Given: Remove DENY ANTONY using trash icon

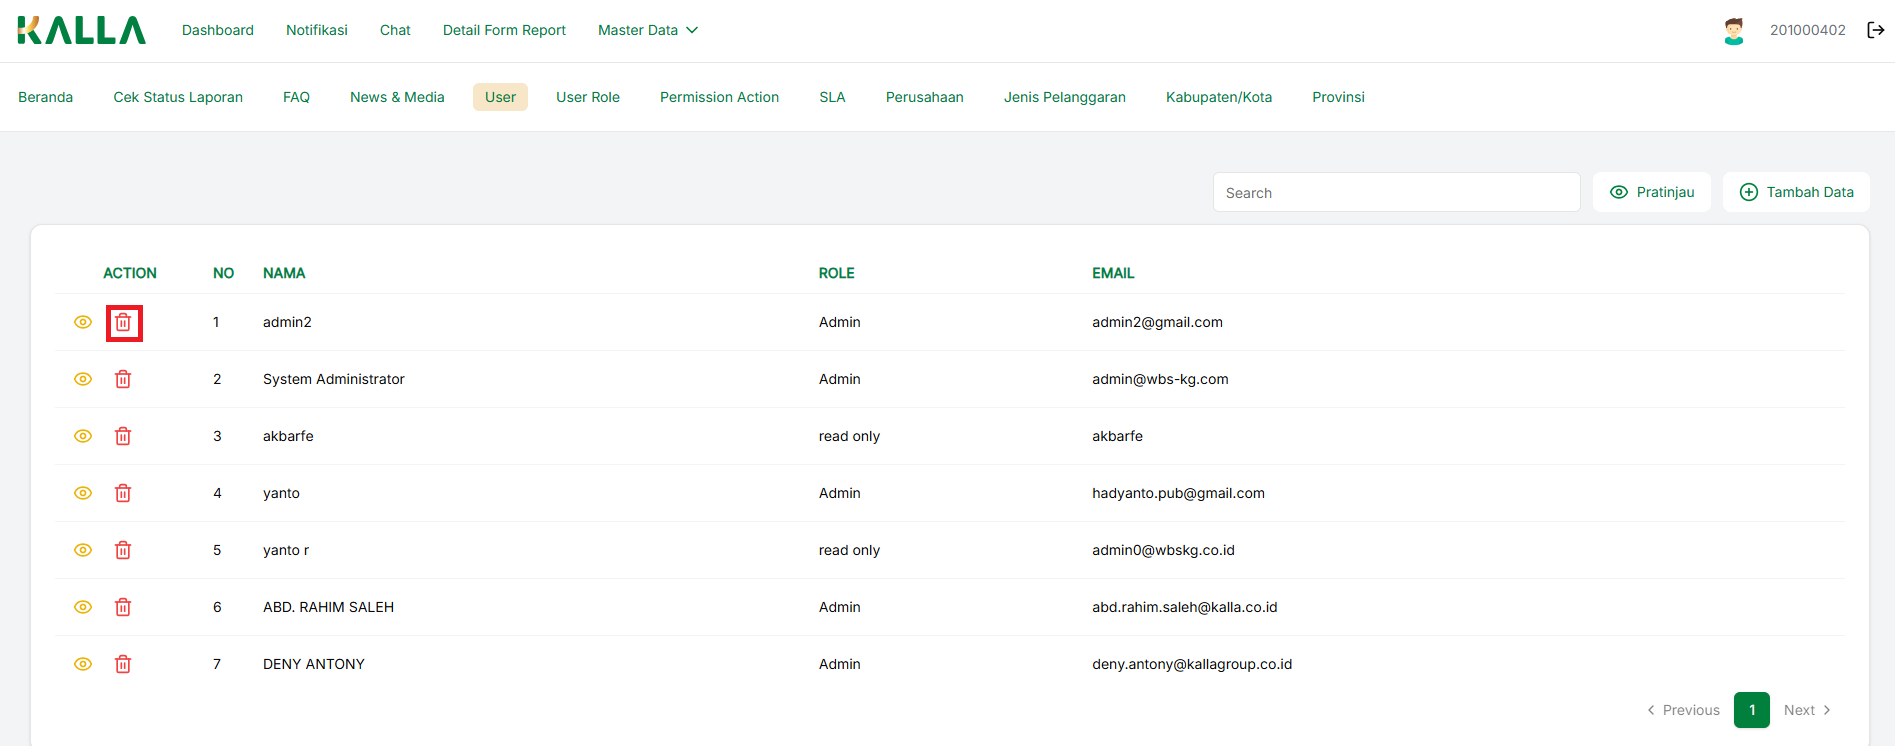Looking at the screenshot, I should tap(123, 664).
